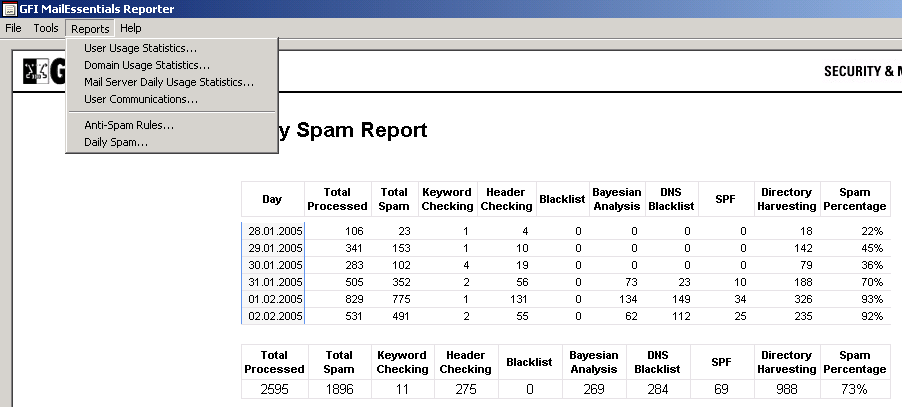Click Blacklist header in daily table
Viewport: 902px width, 407px height.
[562, 199]
